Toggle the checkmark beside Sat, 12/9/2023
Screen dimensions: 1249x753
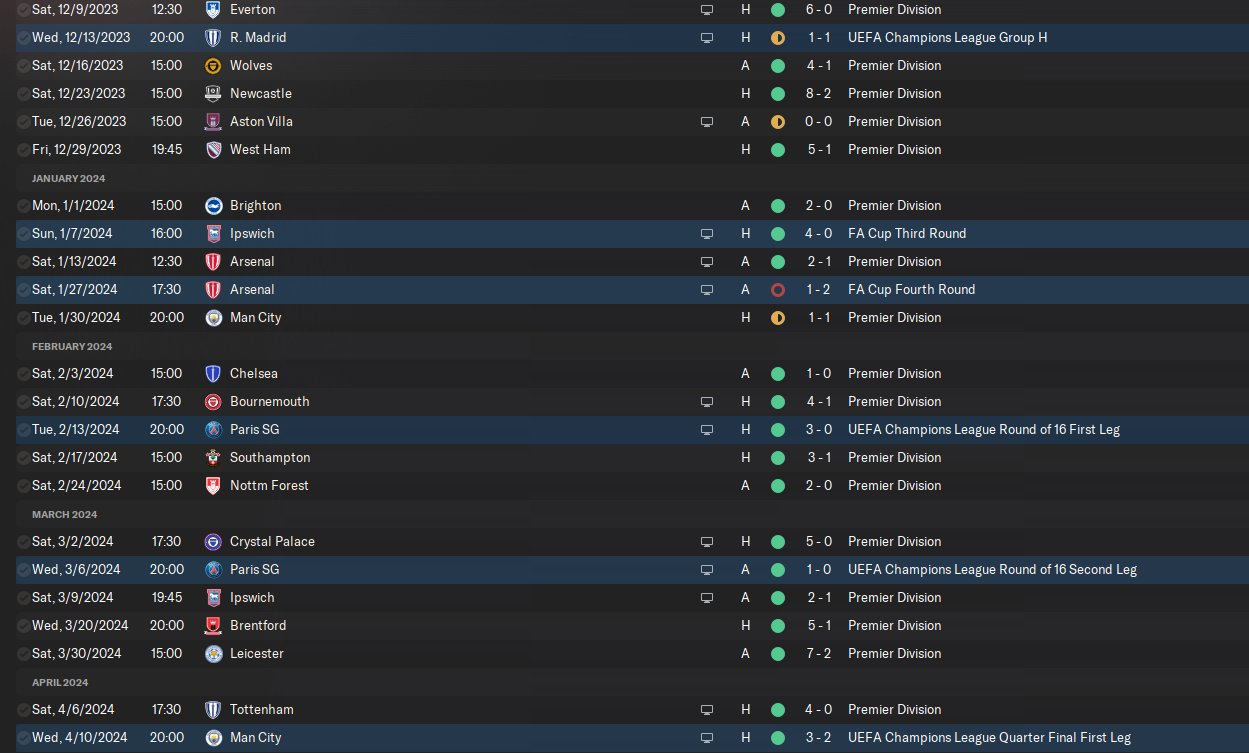pyautogui.click(x=24, y=10)
